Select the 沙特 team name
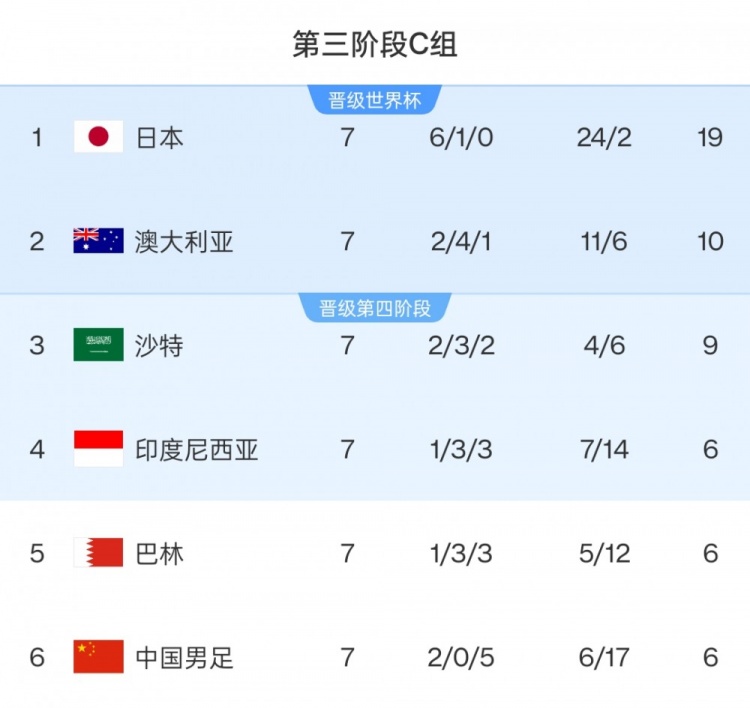Image resolution: width=750 pixels, height=708 pixels. (x=160, y=345)
